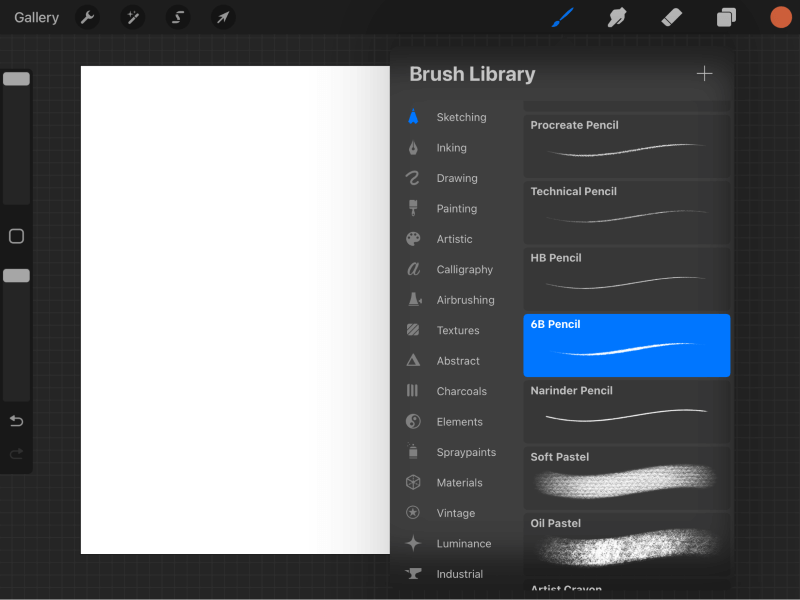Open the Actions wrench menu
The height and width of the screenshot is (600, 800).
pyautogui.click(x=87, y=17)
